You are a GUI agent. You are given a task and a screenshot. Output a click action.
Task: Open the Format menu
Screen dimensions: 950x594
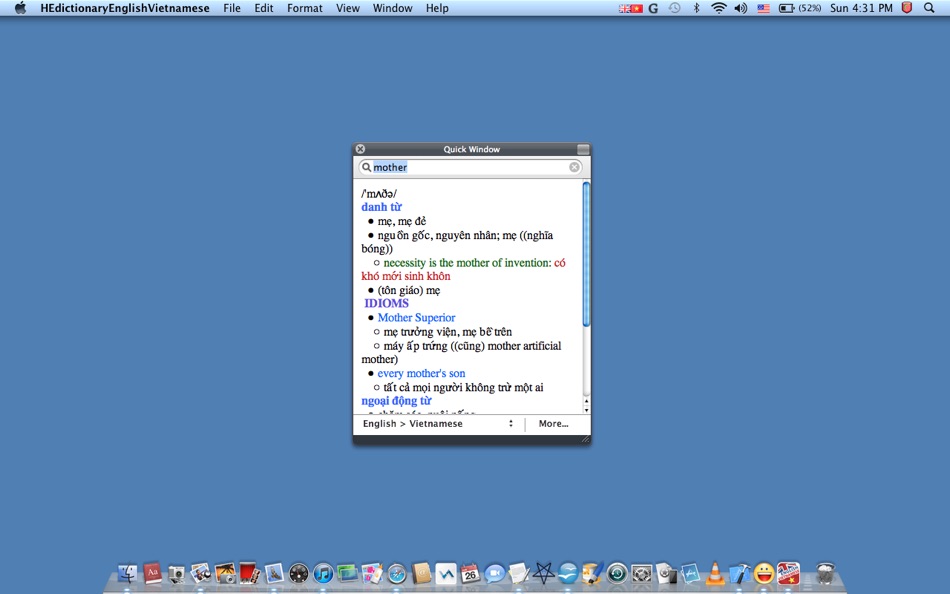pyautogui.click(x=305, y=8)
